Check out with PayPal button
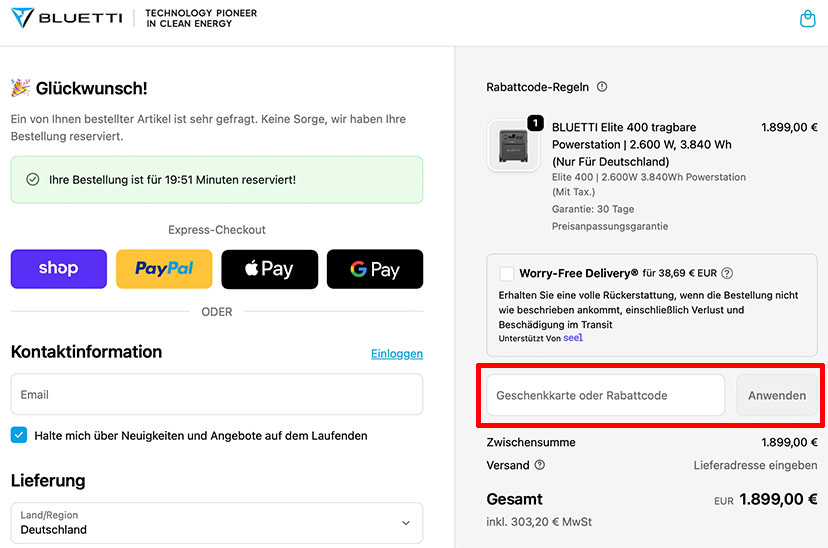 [164, 269]
